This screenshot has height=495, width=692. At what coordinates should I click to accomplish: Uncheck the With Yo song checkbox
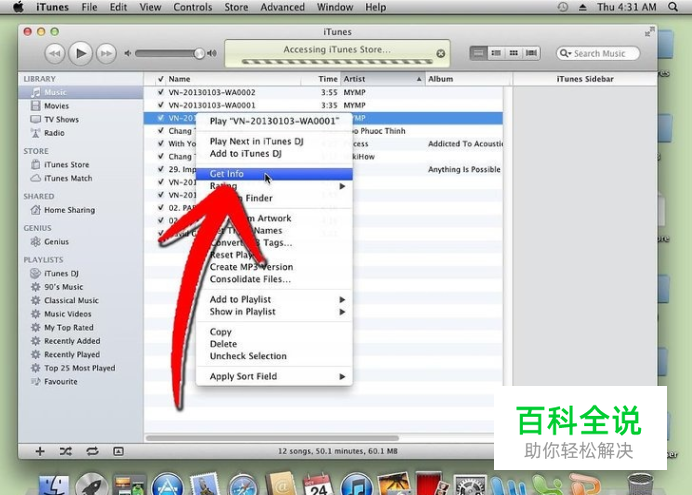click(x=161, y=143)
